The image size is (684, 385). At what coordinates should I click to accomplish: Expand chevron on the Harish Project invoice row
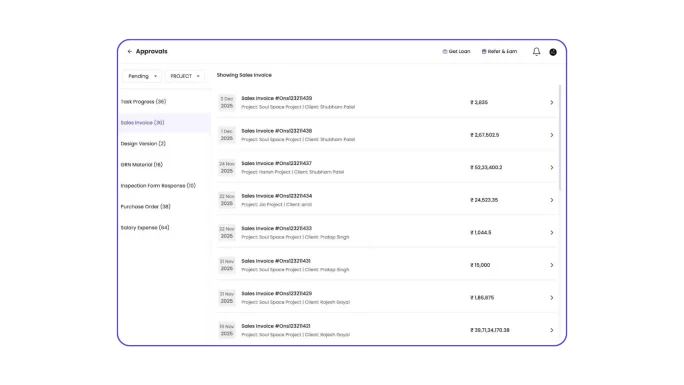551,167
